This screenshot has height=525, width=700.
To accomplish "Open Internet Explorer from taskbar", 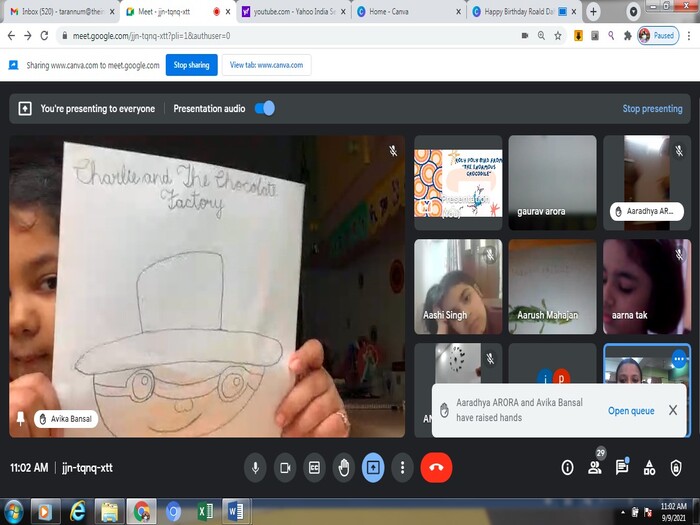I will [x=77, y=512].
